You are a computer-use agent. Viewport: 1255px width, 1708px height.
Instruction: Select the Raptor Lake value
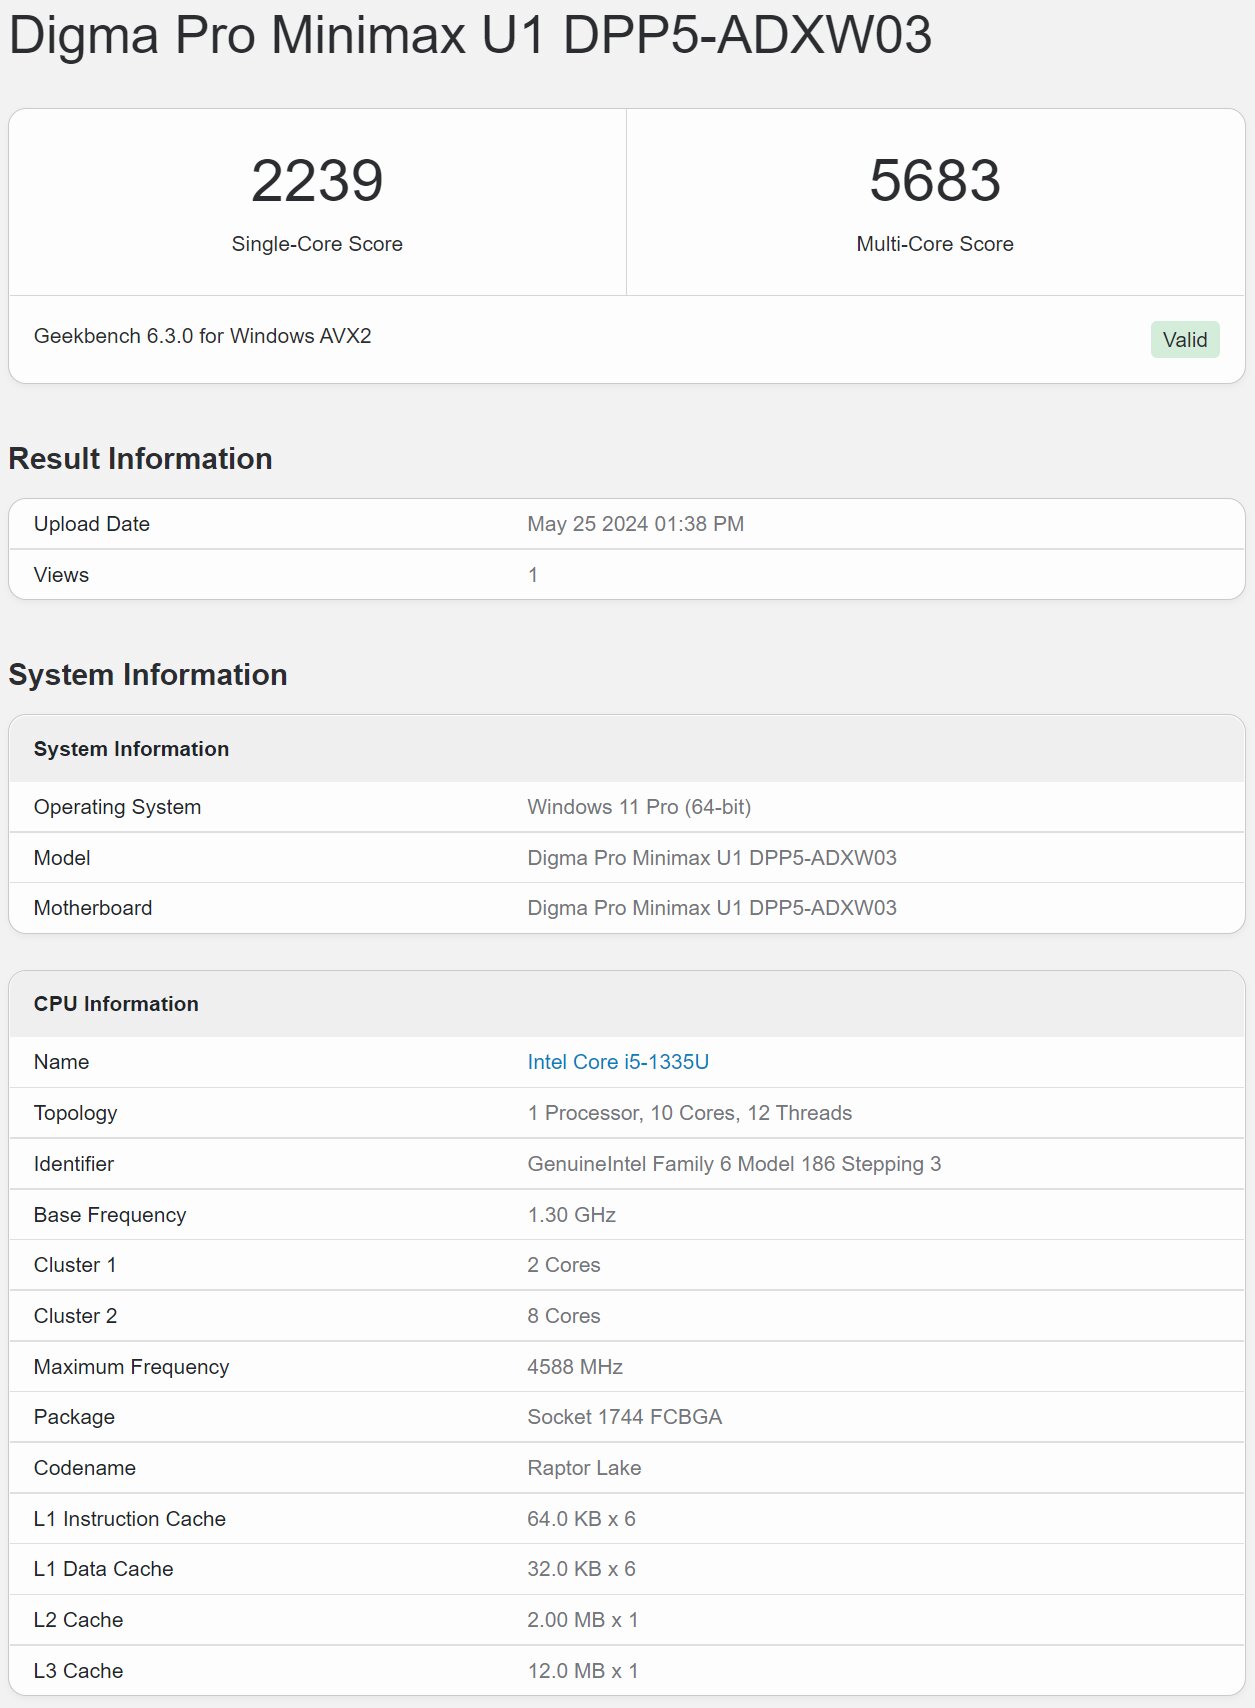(584, 1468)
